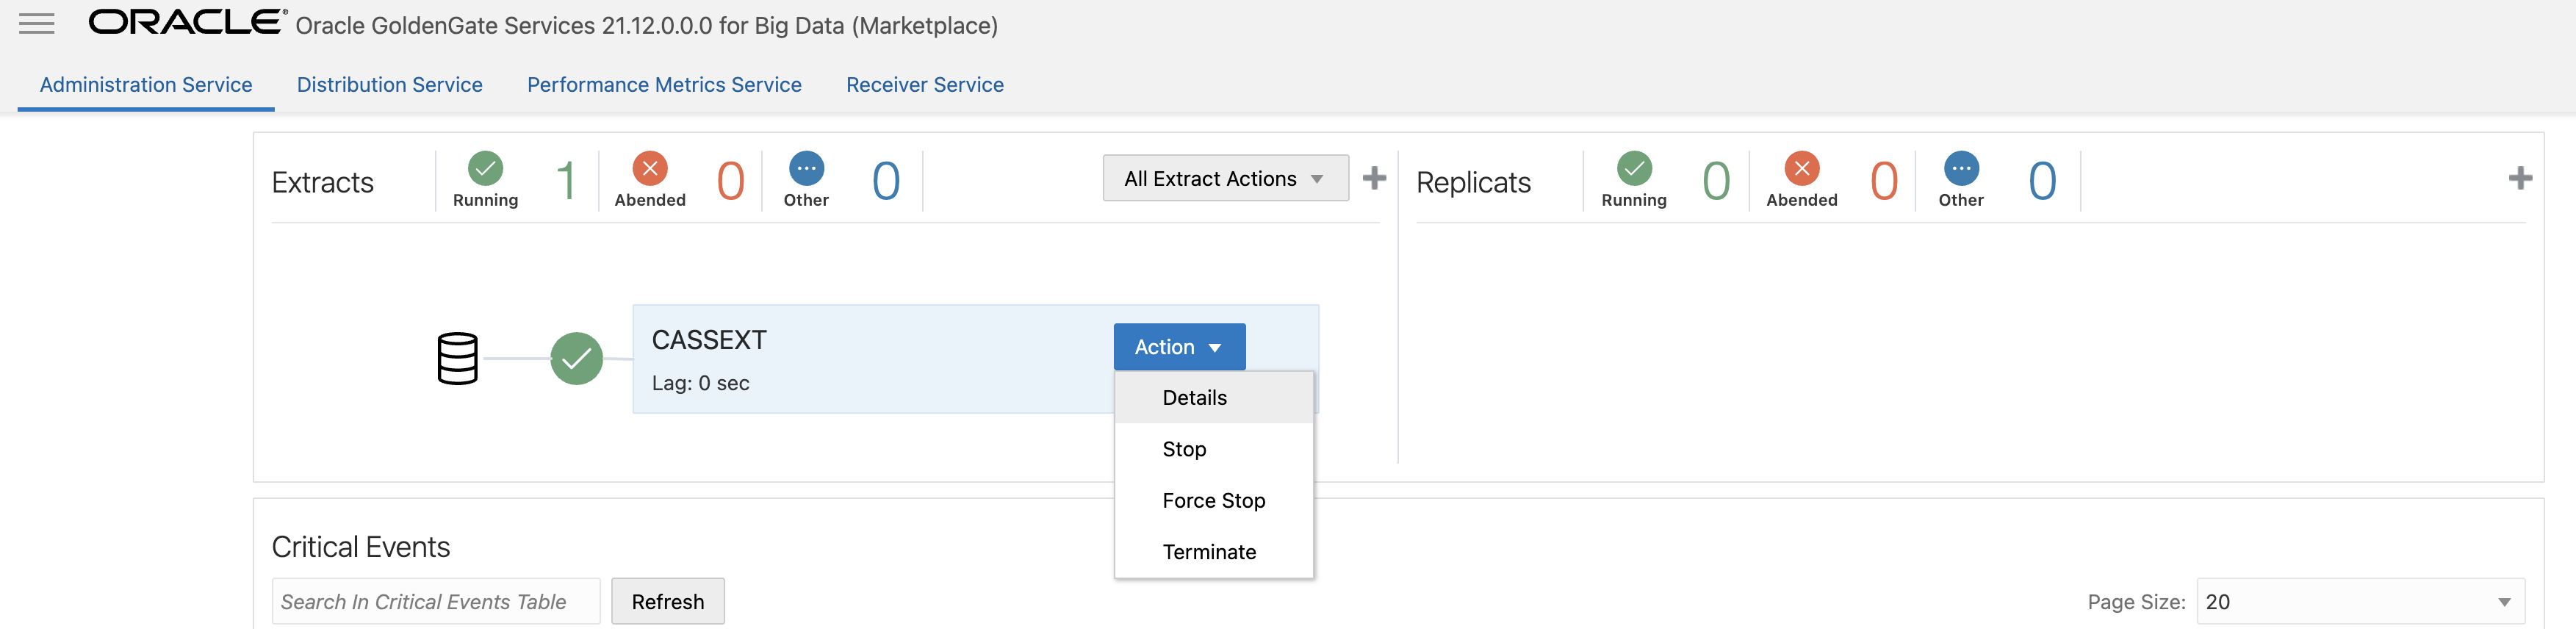The image size is (2576, 629).
Task: Click the Replicats Abended red X icon
Action: click(1801, 168)
